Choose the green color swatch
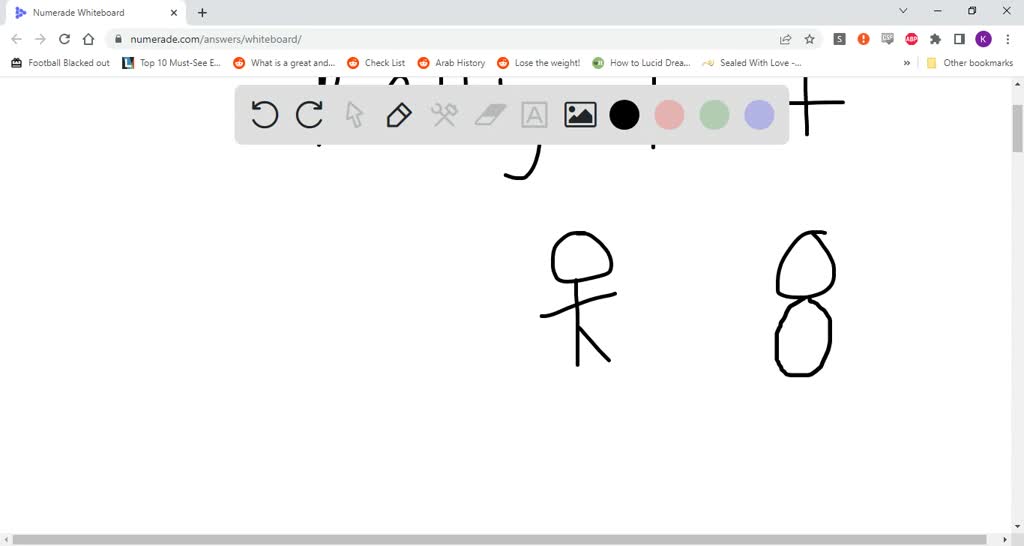The width and height of the screenshot is (1024, 546). coord(714,115)
